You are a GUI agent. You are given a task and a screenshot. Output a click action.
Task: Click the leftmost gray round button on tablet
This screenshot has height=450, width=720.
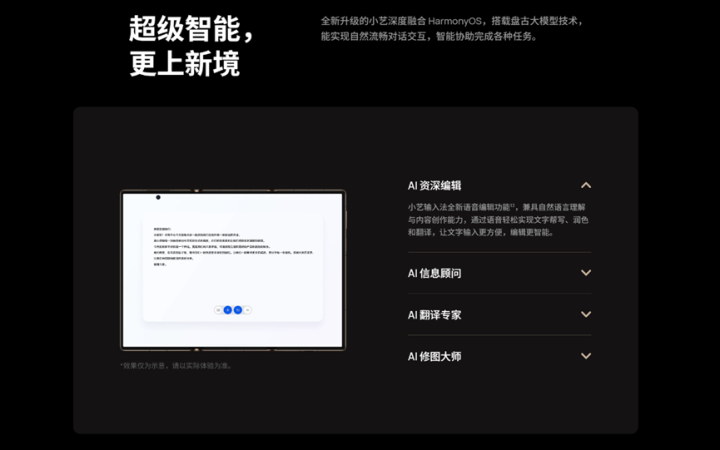218,310
